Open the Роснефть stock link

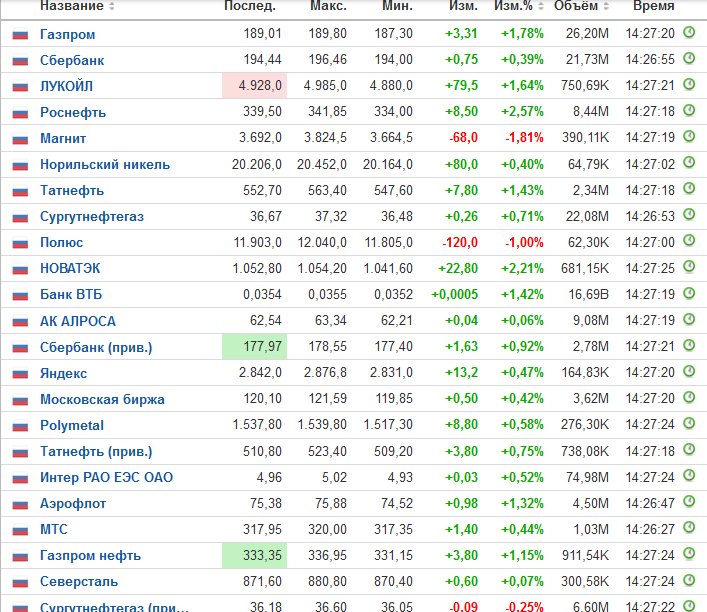pos(73,112)
